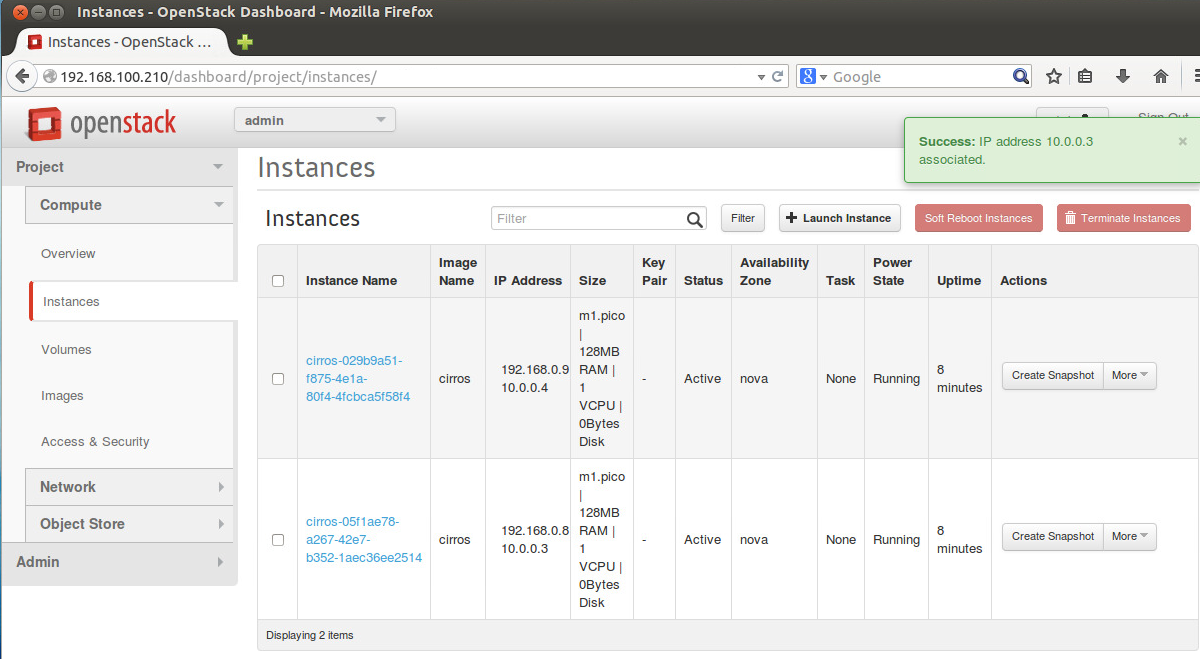Click the page reload icon
1200x659 pixels.
[x=776, y=76]
